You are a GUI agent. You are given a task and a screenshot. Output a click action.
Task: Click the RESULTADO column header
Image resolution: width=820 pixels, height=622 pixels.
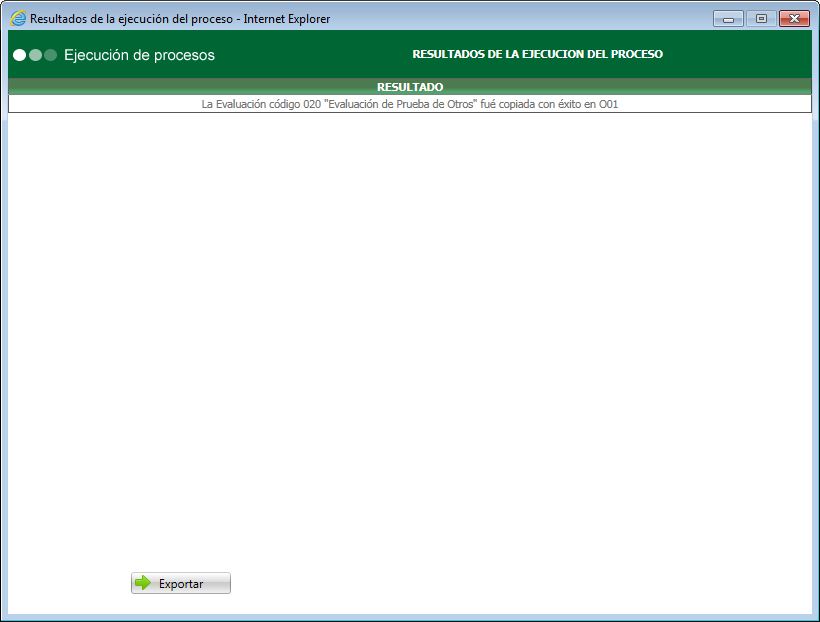click(410, 87)
